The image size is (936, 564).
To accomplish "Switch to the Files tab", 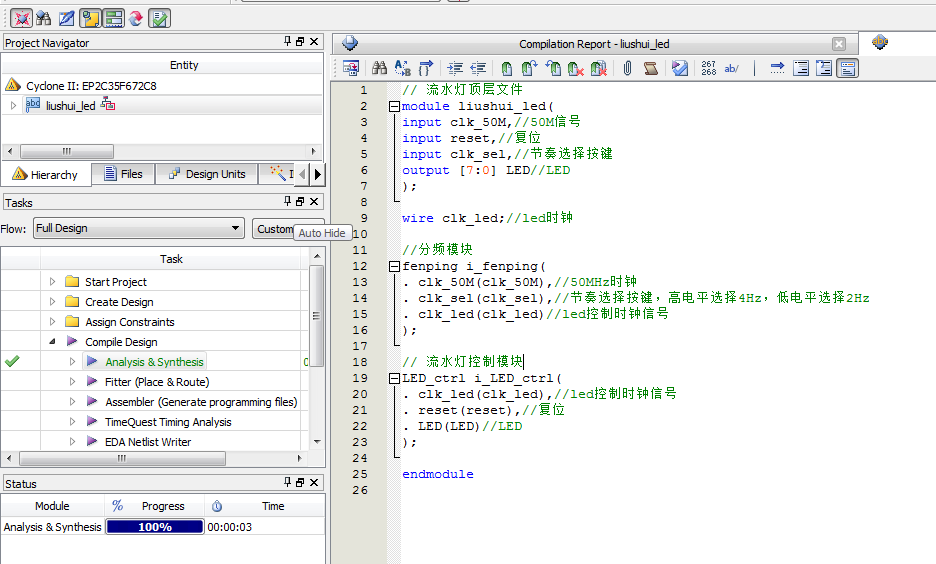I will [x=123, y=174].
